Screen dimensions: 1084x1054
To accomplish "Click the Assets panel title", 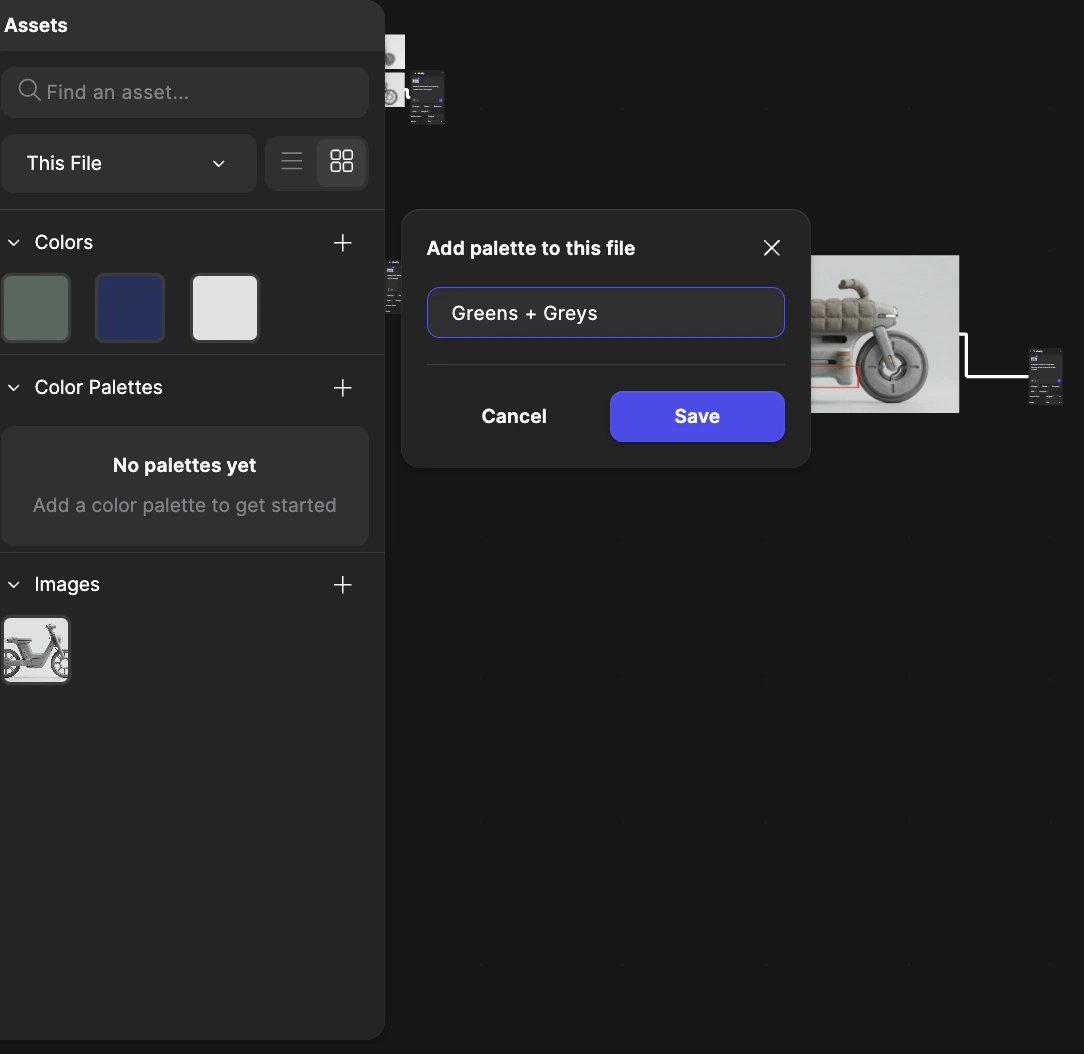I will coord(36,26).
